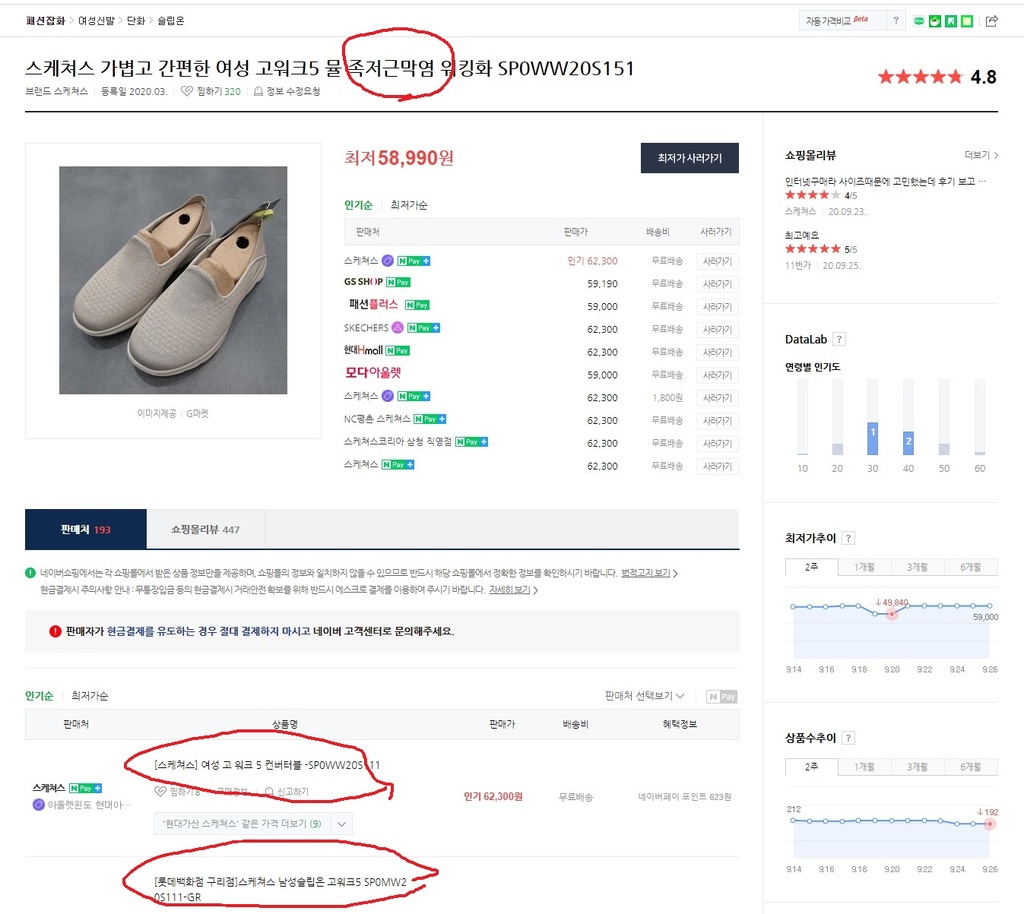Click the 신고하기 report icon

268,792
